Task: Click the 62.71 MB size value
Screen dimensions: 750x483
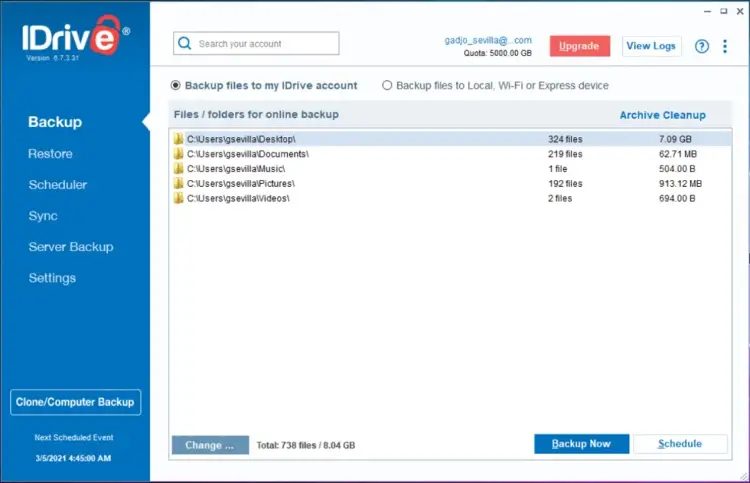Action: click(677, 154)
